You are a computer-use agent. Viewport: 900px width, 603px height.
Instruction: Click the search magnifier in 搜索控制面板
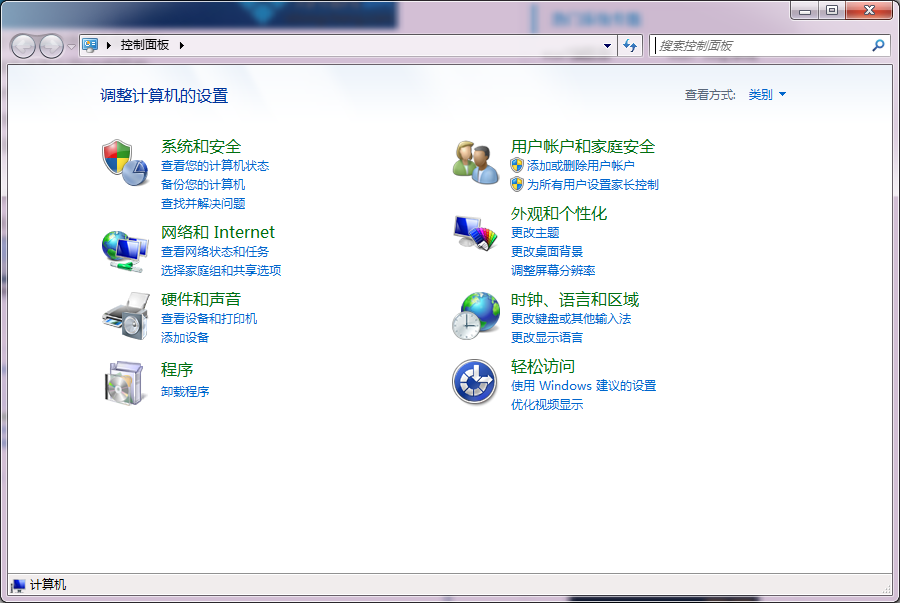pos(876,45)
